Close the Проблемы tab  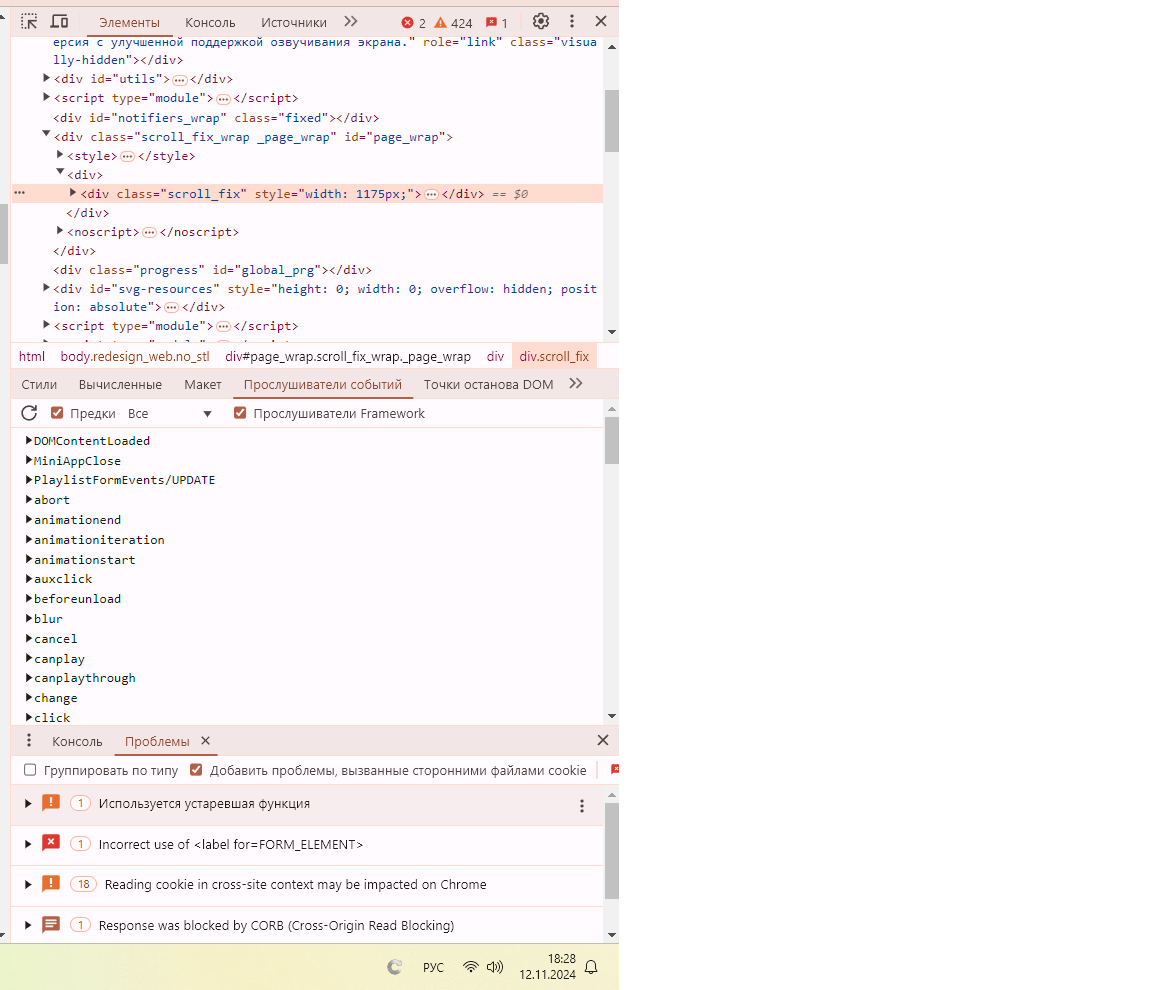(x=206, y=740)
